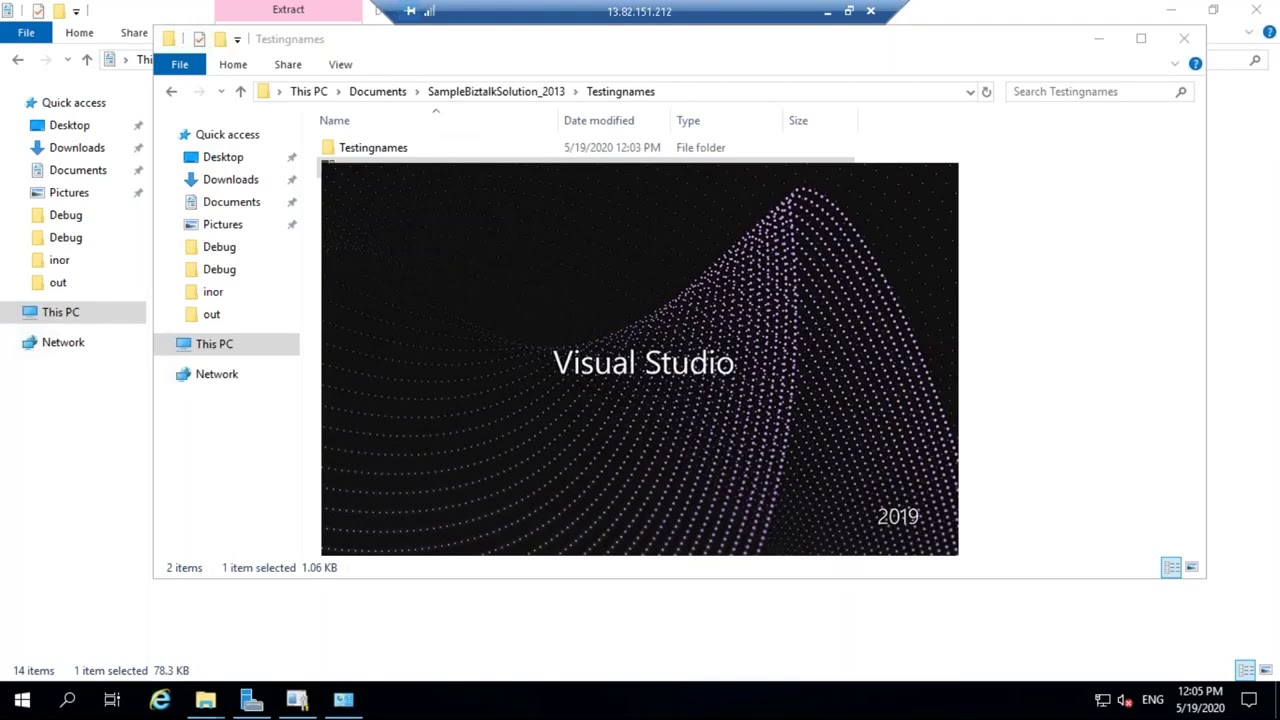Open Documents in Testingnames navigation pane
1280x720 pixels.
tap(231, 202)
